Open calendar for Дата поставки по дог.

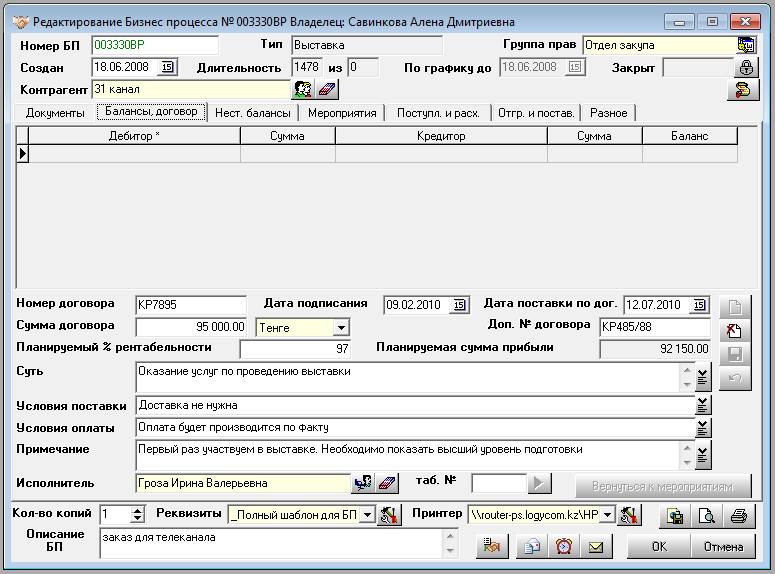[x=699, y=305]
